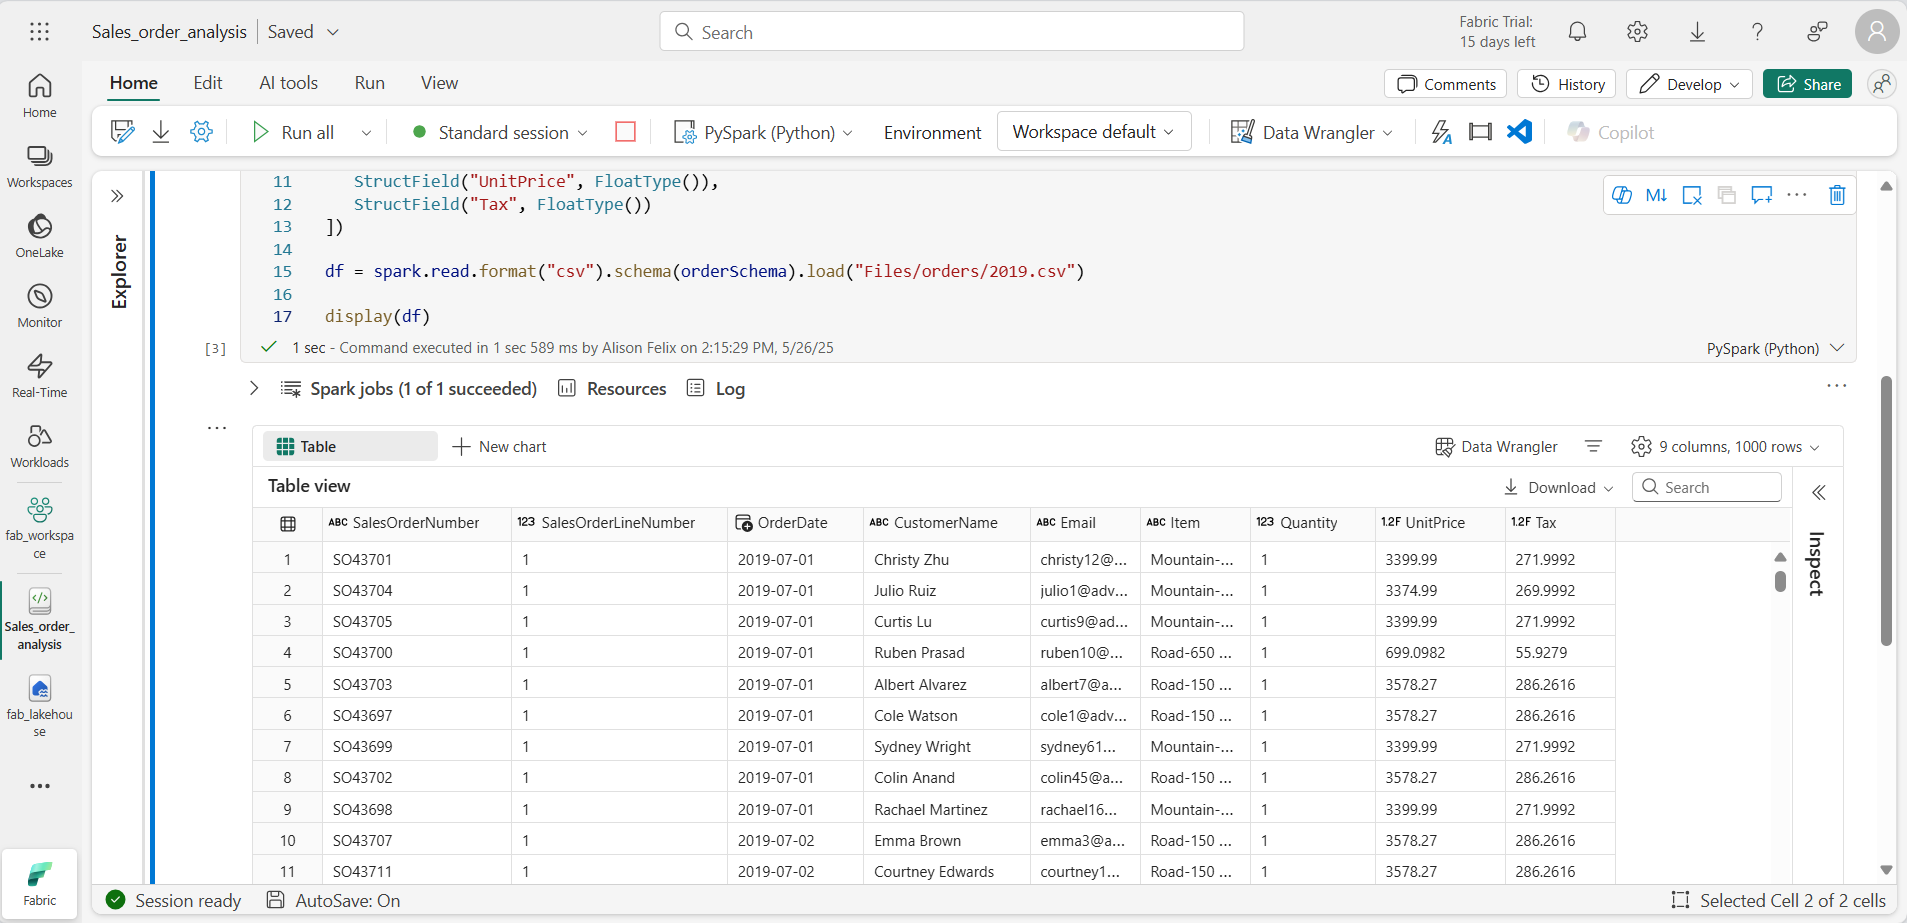This screenshot has width=1907, height=923.
Task: Click the top Search box
Action: point(952,31)
